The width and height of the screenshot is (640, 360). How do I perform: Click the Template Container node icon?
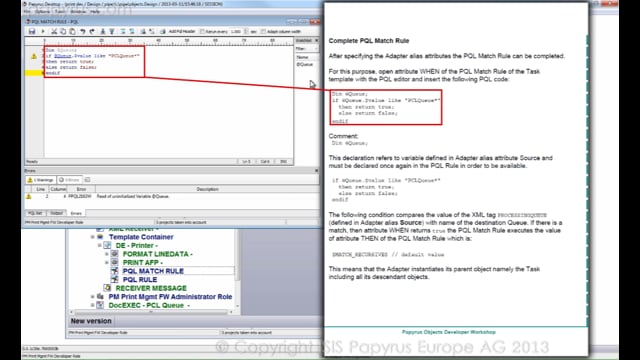click(x=100, y=237)
